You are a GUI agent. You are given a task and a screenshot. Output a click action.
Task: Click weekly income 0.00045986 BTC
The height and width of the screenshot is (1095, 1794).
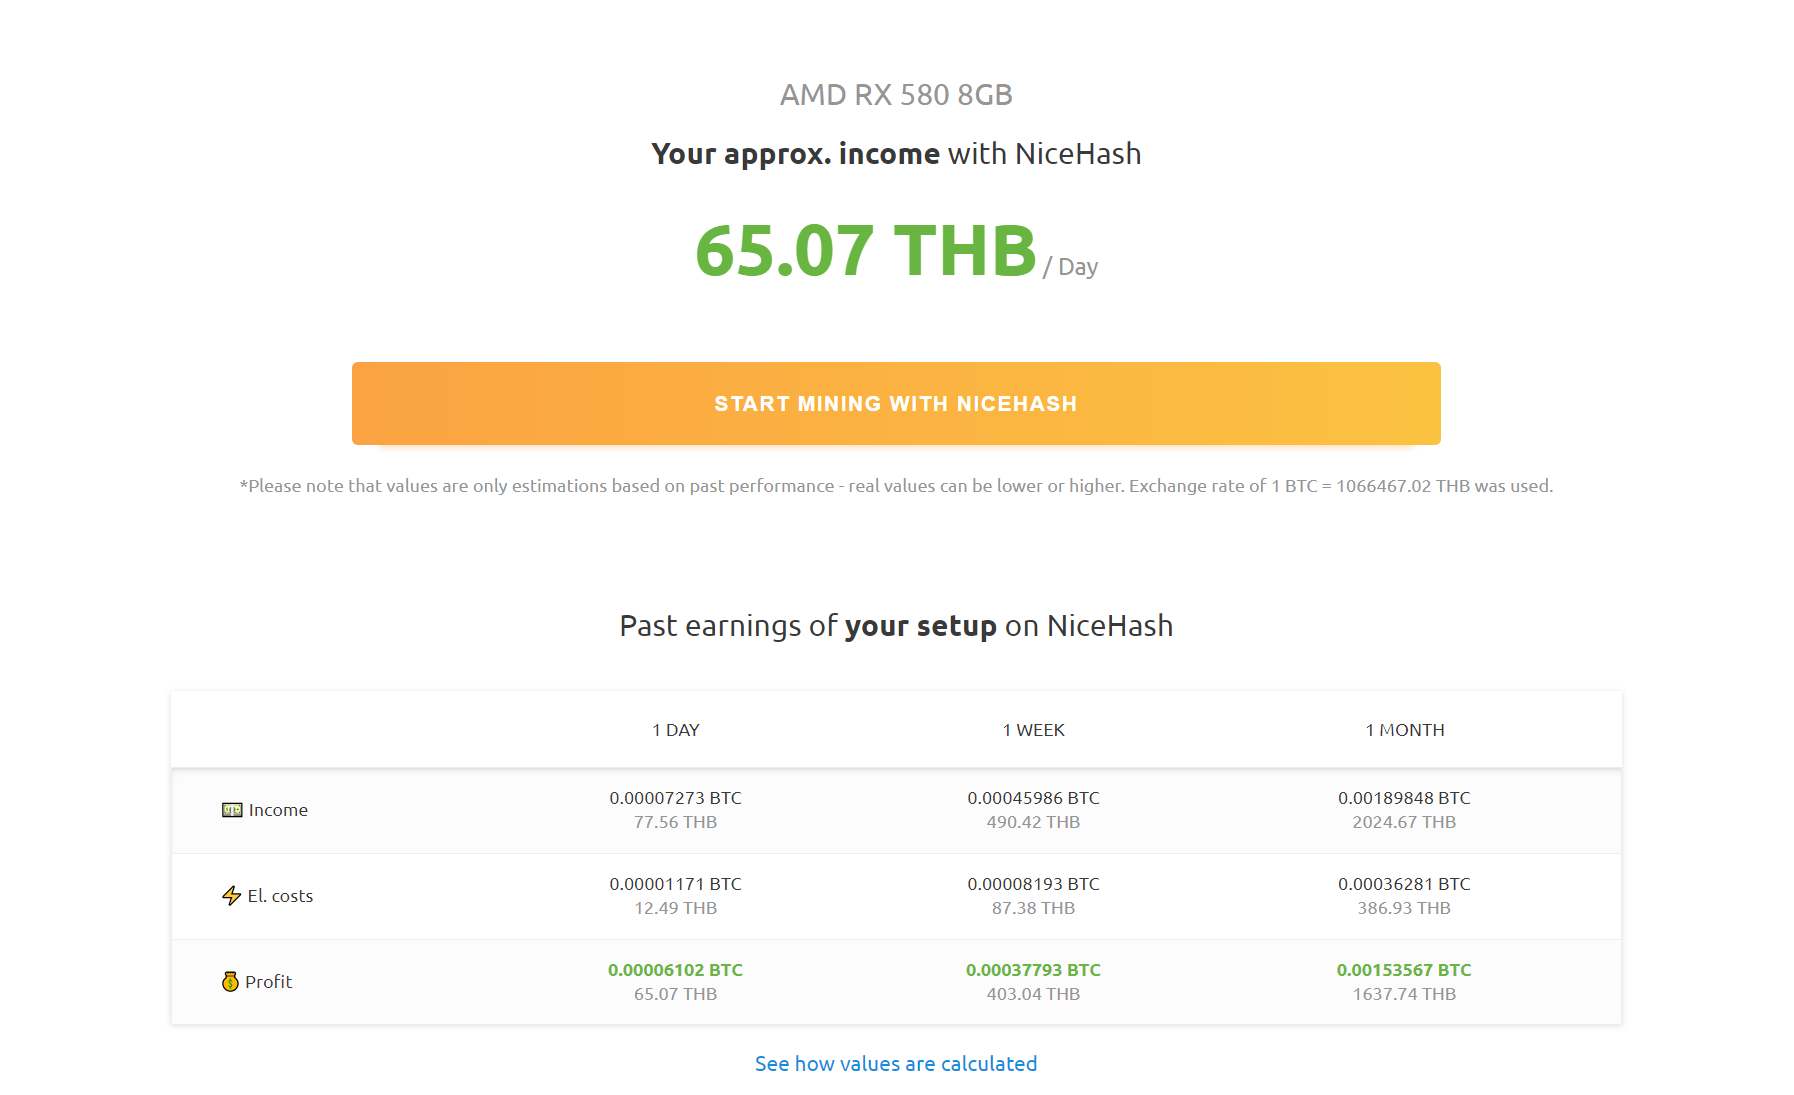click(1034, 798)
